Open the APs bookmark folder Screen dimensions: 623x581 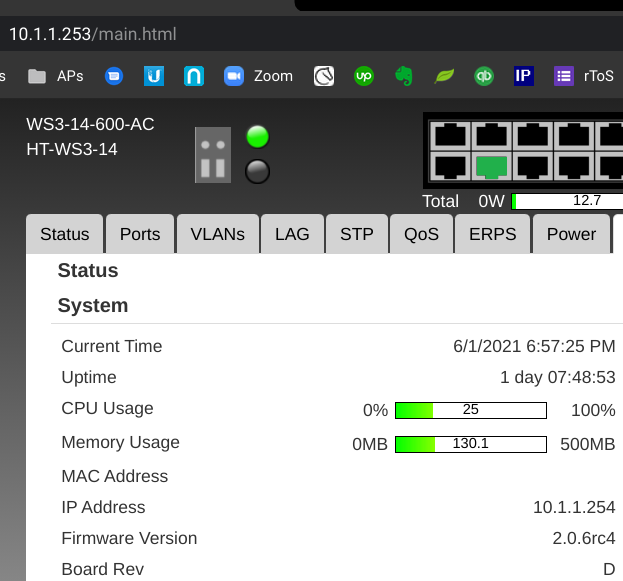click(56, 76)
